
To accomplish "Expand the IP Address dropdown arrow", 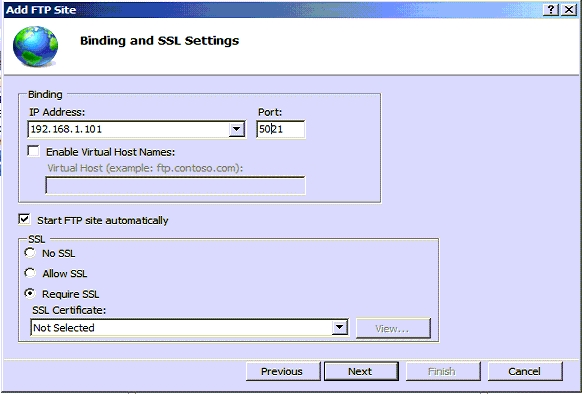I will pos(236,129).
